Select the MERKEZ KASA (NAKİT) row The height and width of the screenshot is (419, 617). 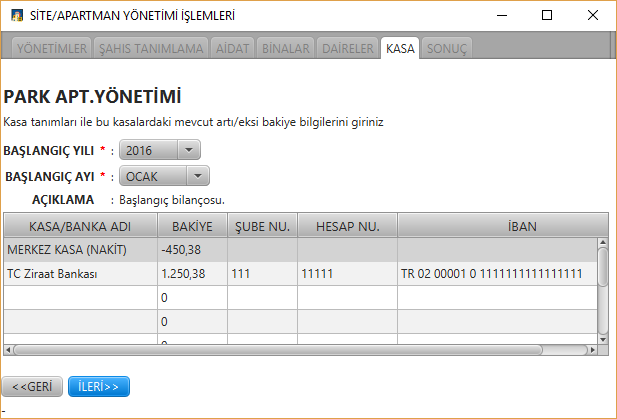80,249
